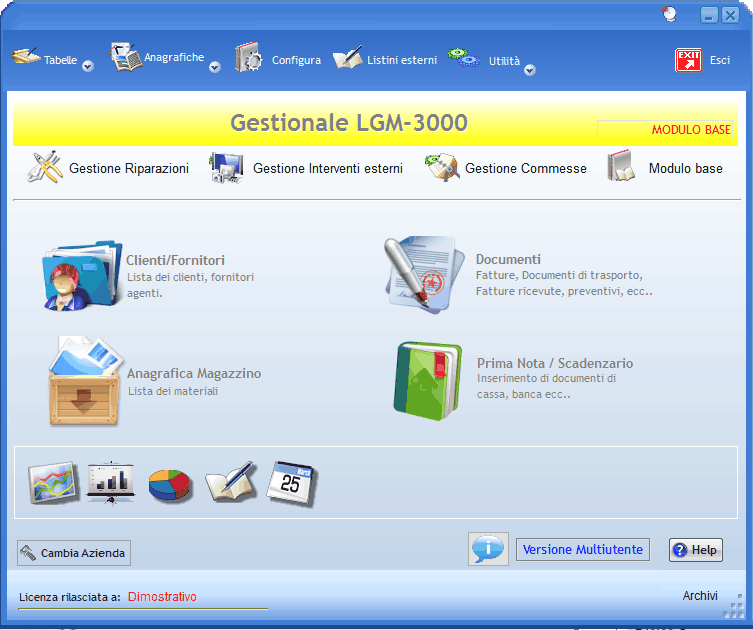Click the Documenti heading
The width and height of the screenshot is (753, 630).
[508, 259]
